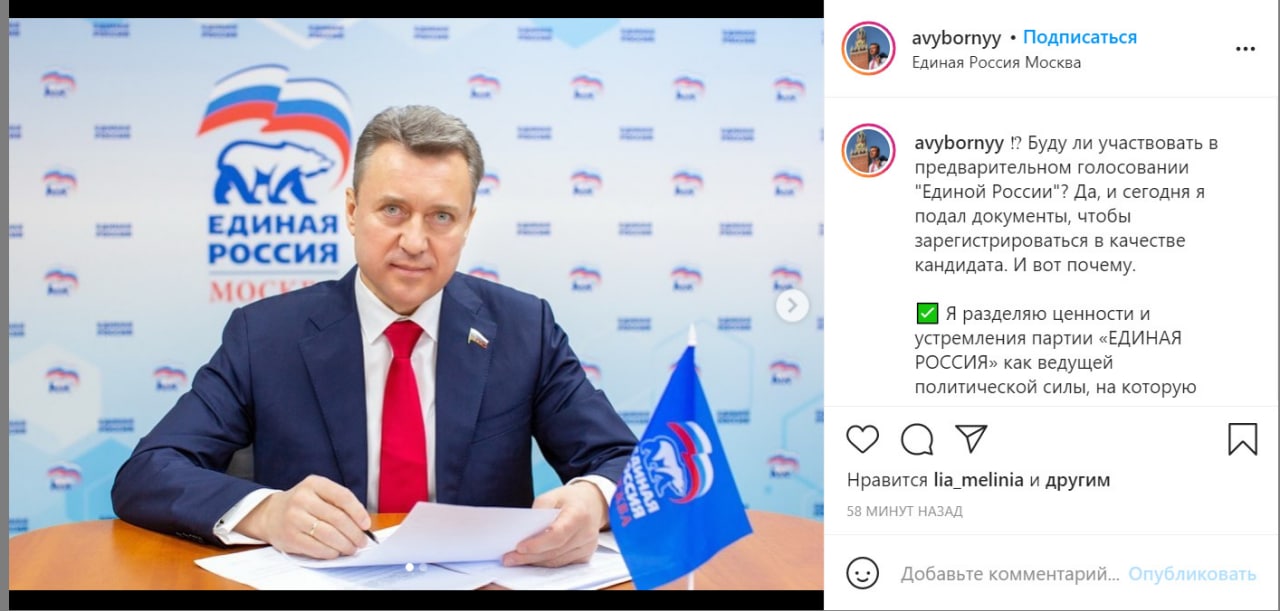Open avybornyy avatar beside the caption
The image size is (1280, 611).
868,152
